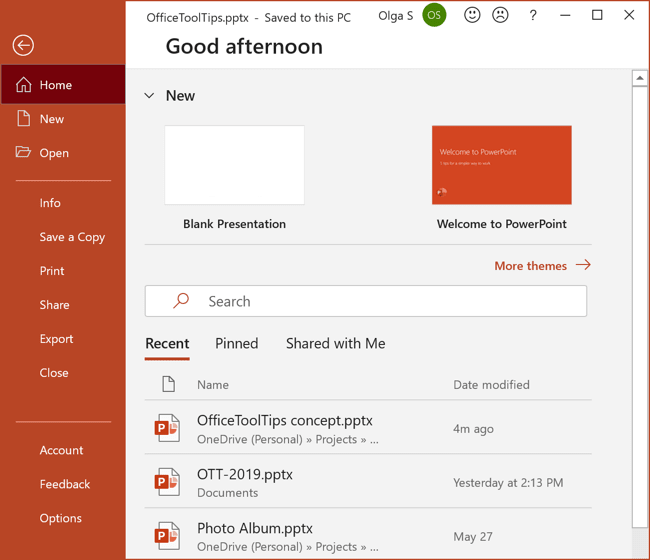Select Save a Copy in sidebar
The image size is (650, 560).
coord(72,237)
